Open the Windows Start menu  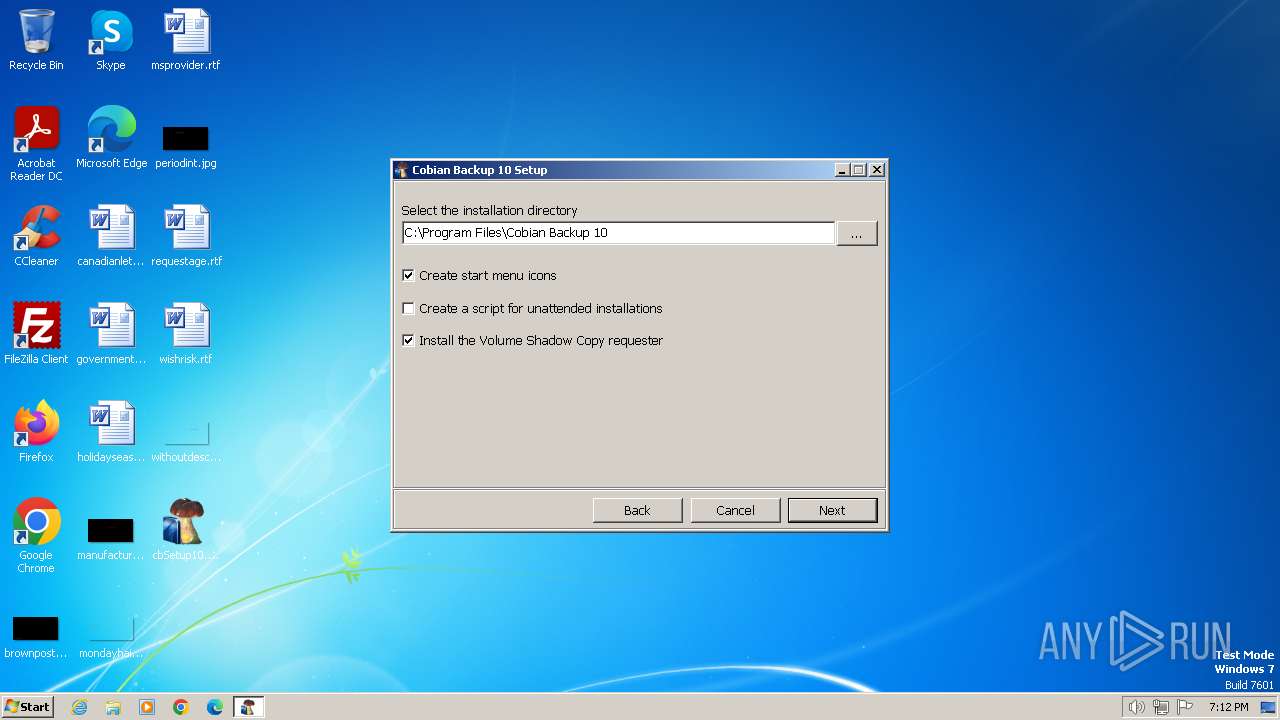point(27,707)
